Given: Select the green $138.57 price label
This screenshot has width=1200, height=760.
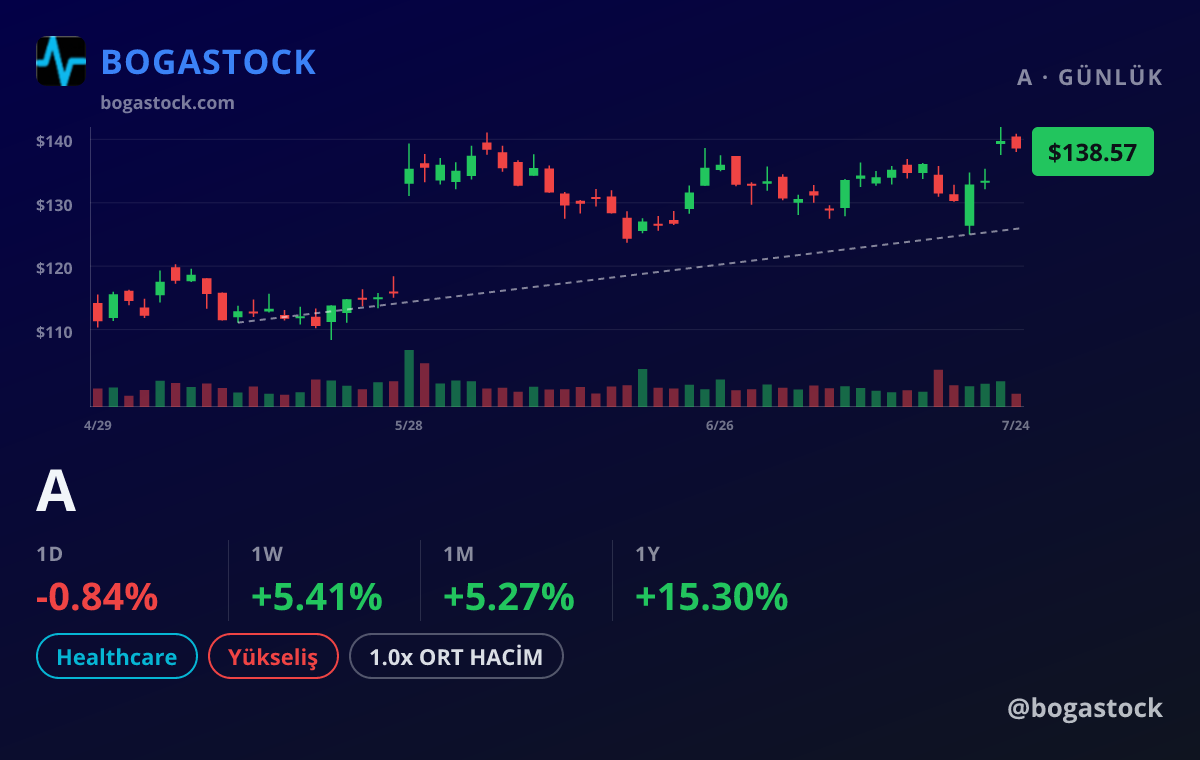Looking at the screenshot, I should (1092, 152).
